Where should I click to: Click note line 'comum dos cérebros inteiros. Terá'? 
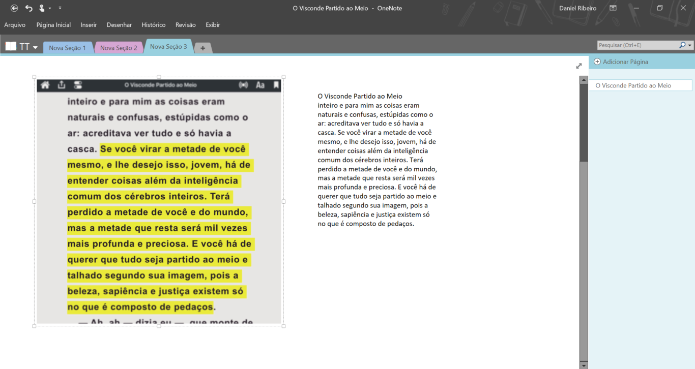coord(371,160)
